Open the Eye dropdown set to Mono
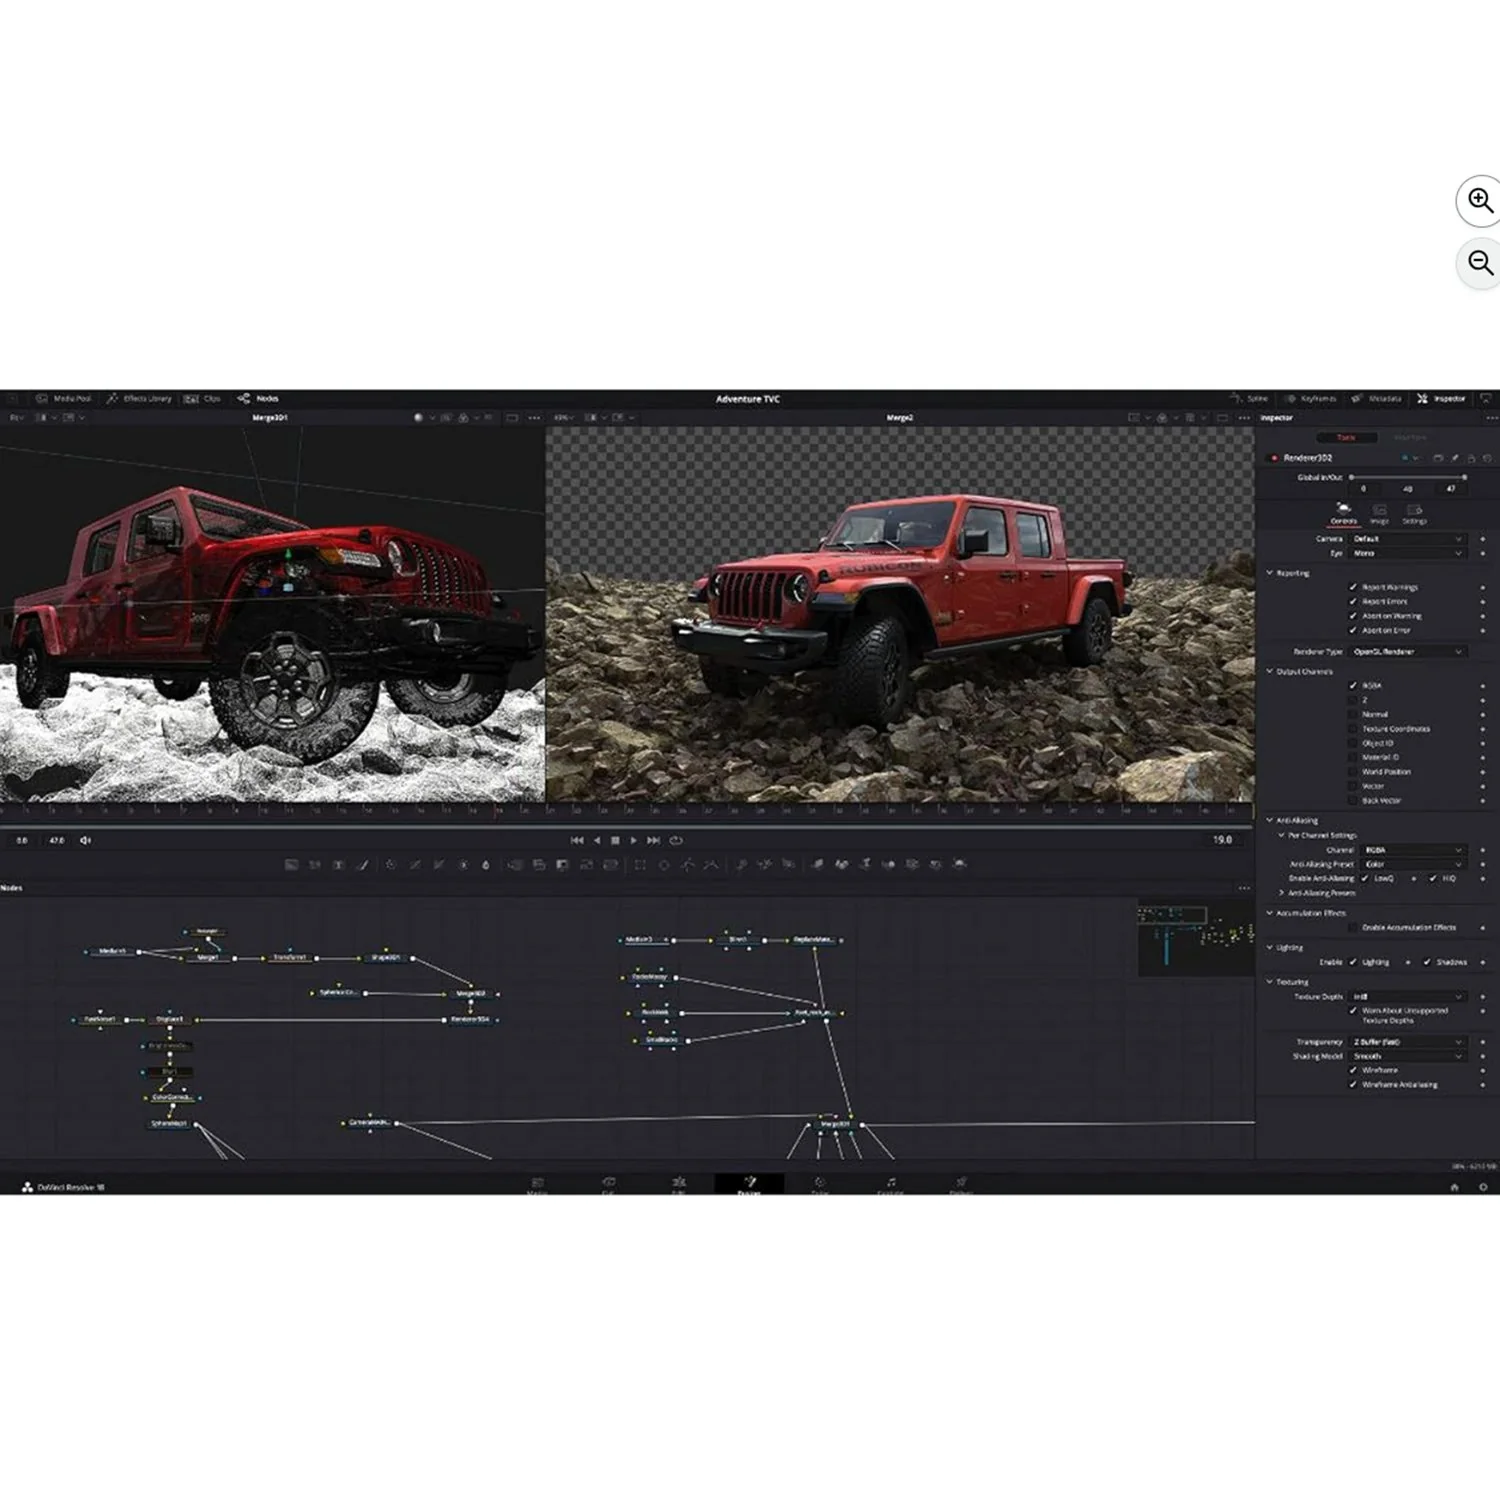The image size is (1500, 1500). click(1408, 553)
